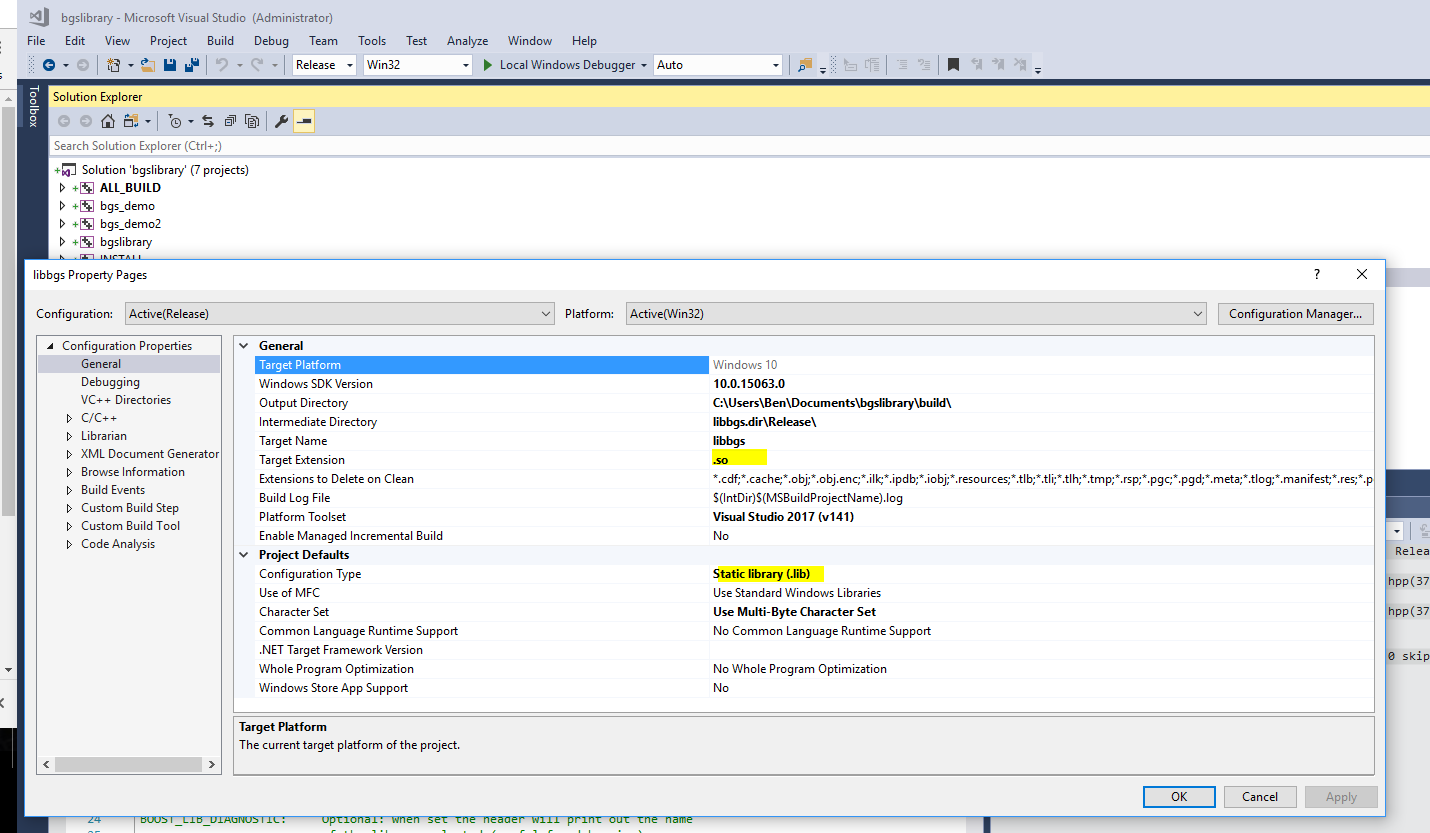Screen dimensions: 1430x833
Task: Click the Character Set Multi-Byte value
Action: point(794,612)
